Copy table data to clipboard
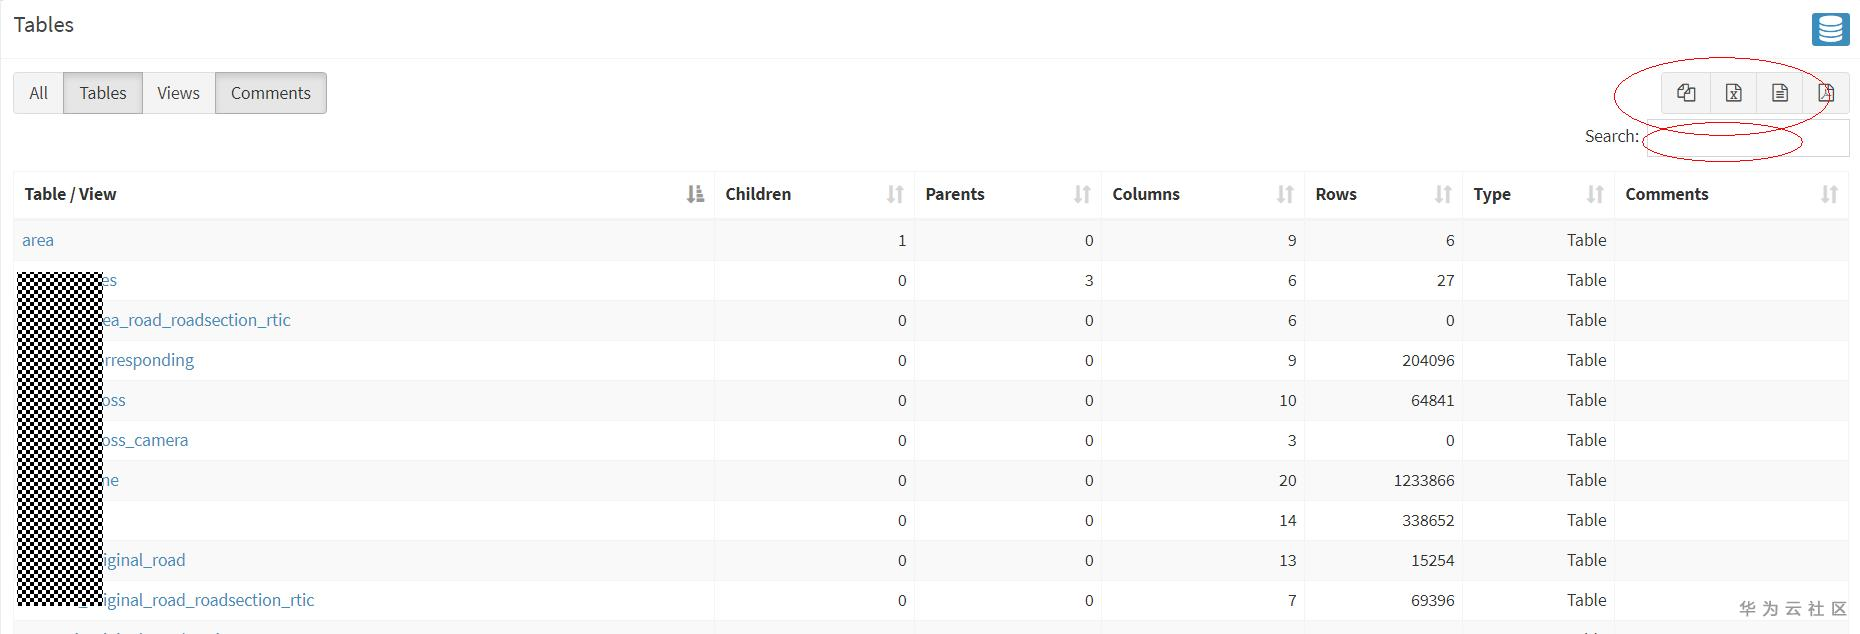The width and height of the screenshot is (1860, 634). click(1686, 93)
